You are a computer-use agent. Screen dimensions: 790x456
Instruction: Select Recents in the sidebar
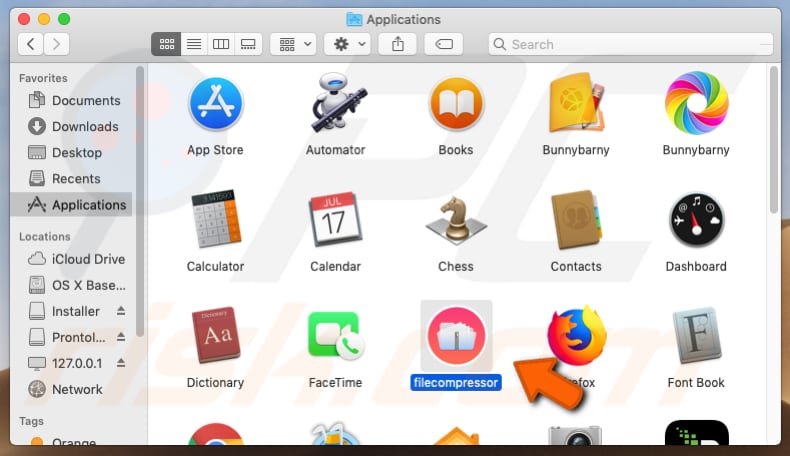click(x=74, y=179)
